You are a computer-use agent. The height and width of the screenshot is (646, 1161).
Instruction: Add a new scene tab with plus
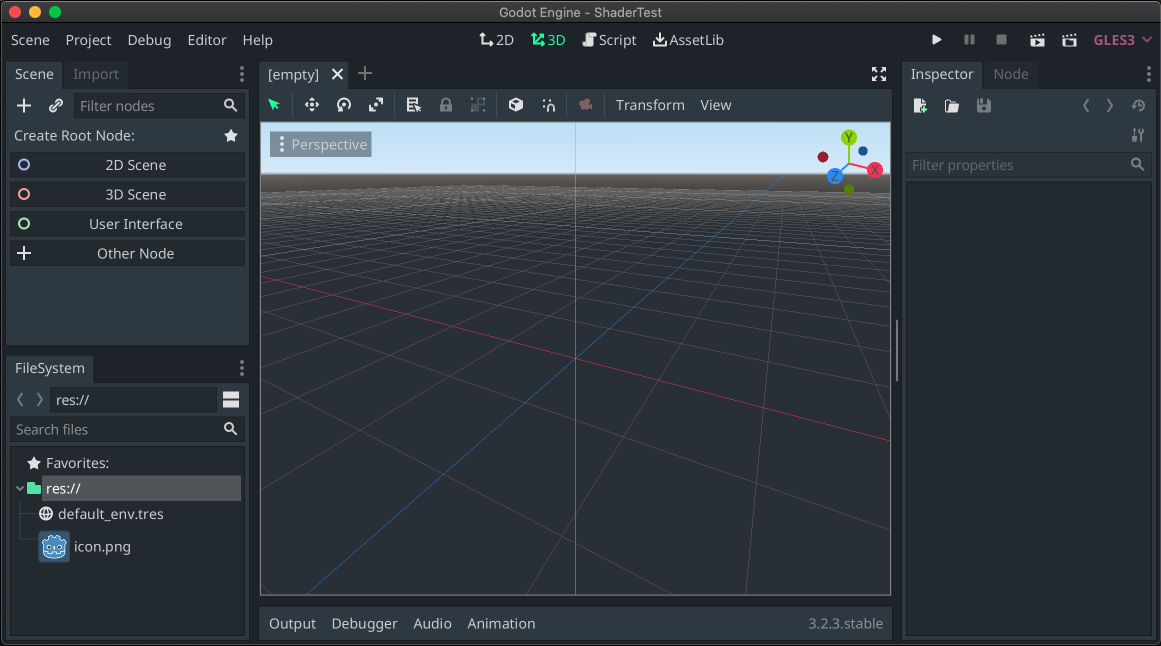365,73
